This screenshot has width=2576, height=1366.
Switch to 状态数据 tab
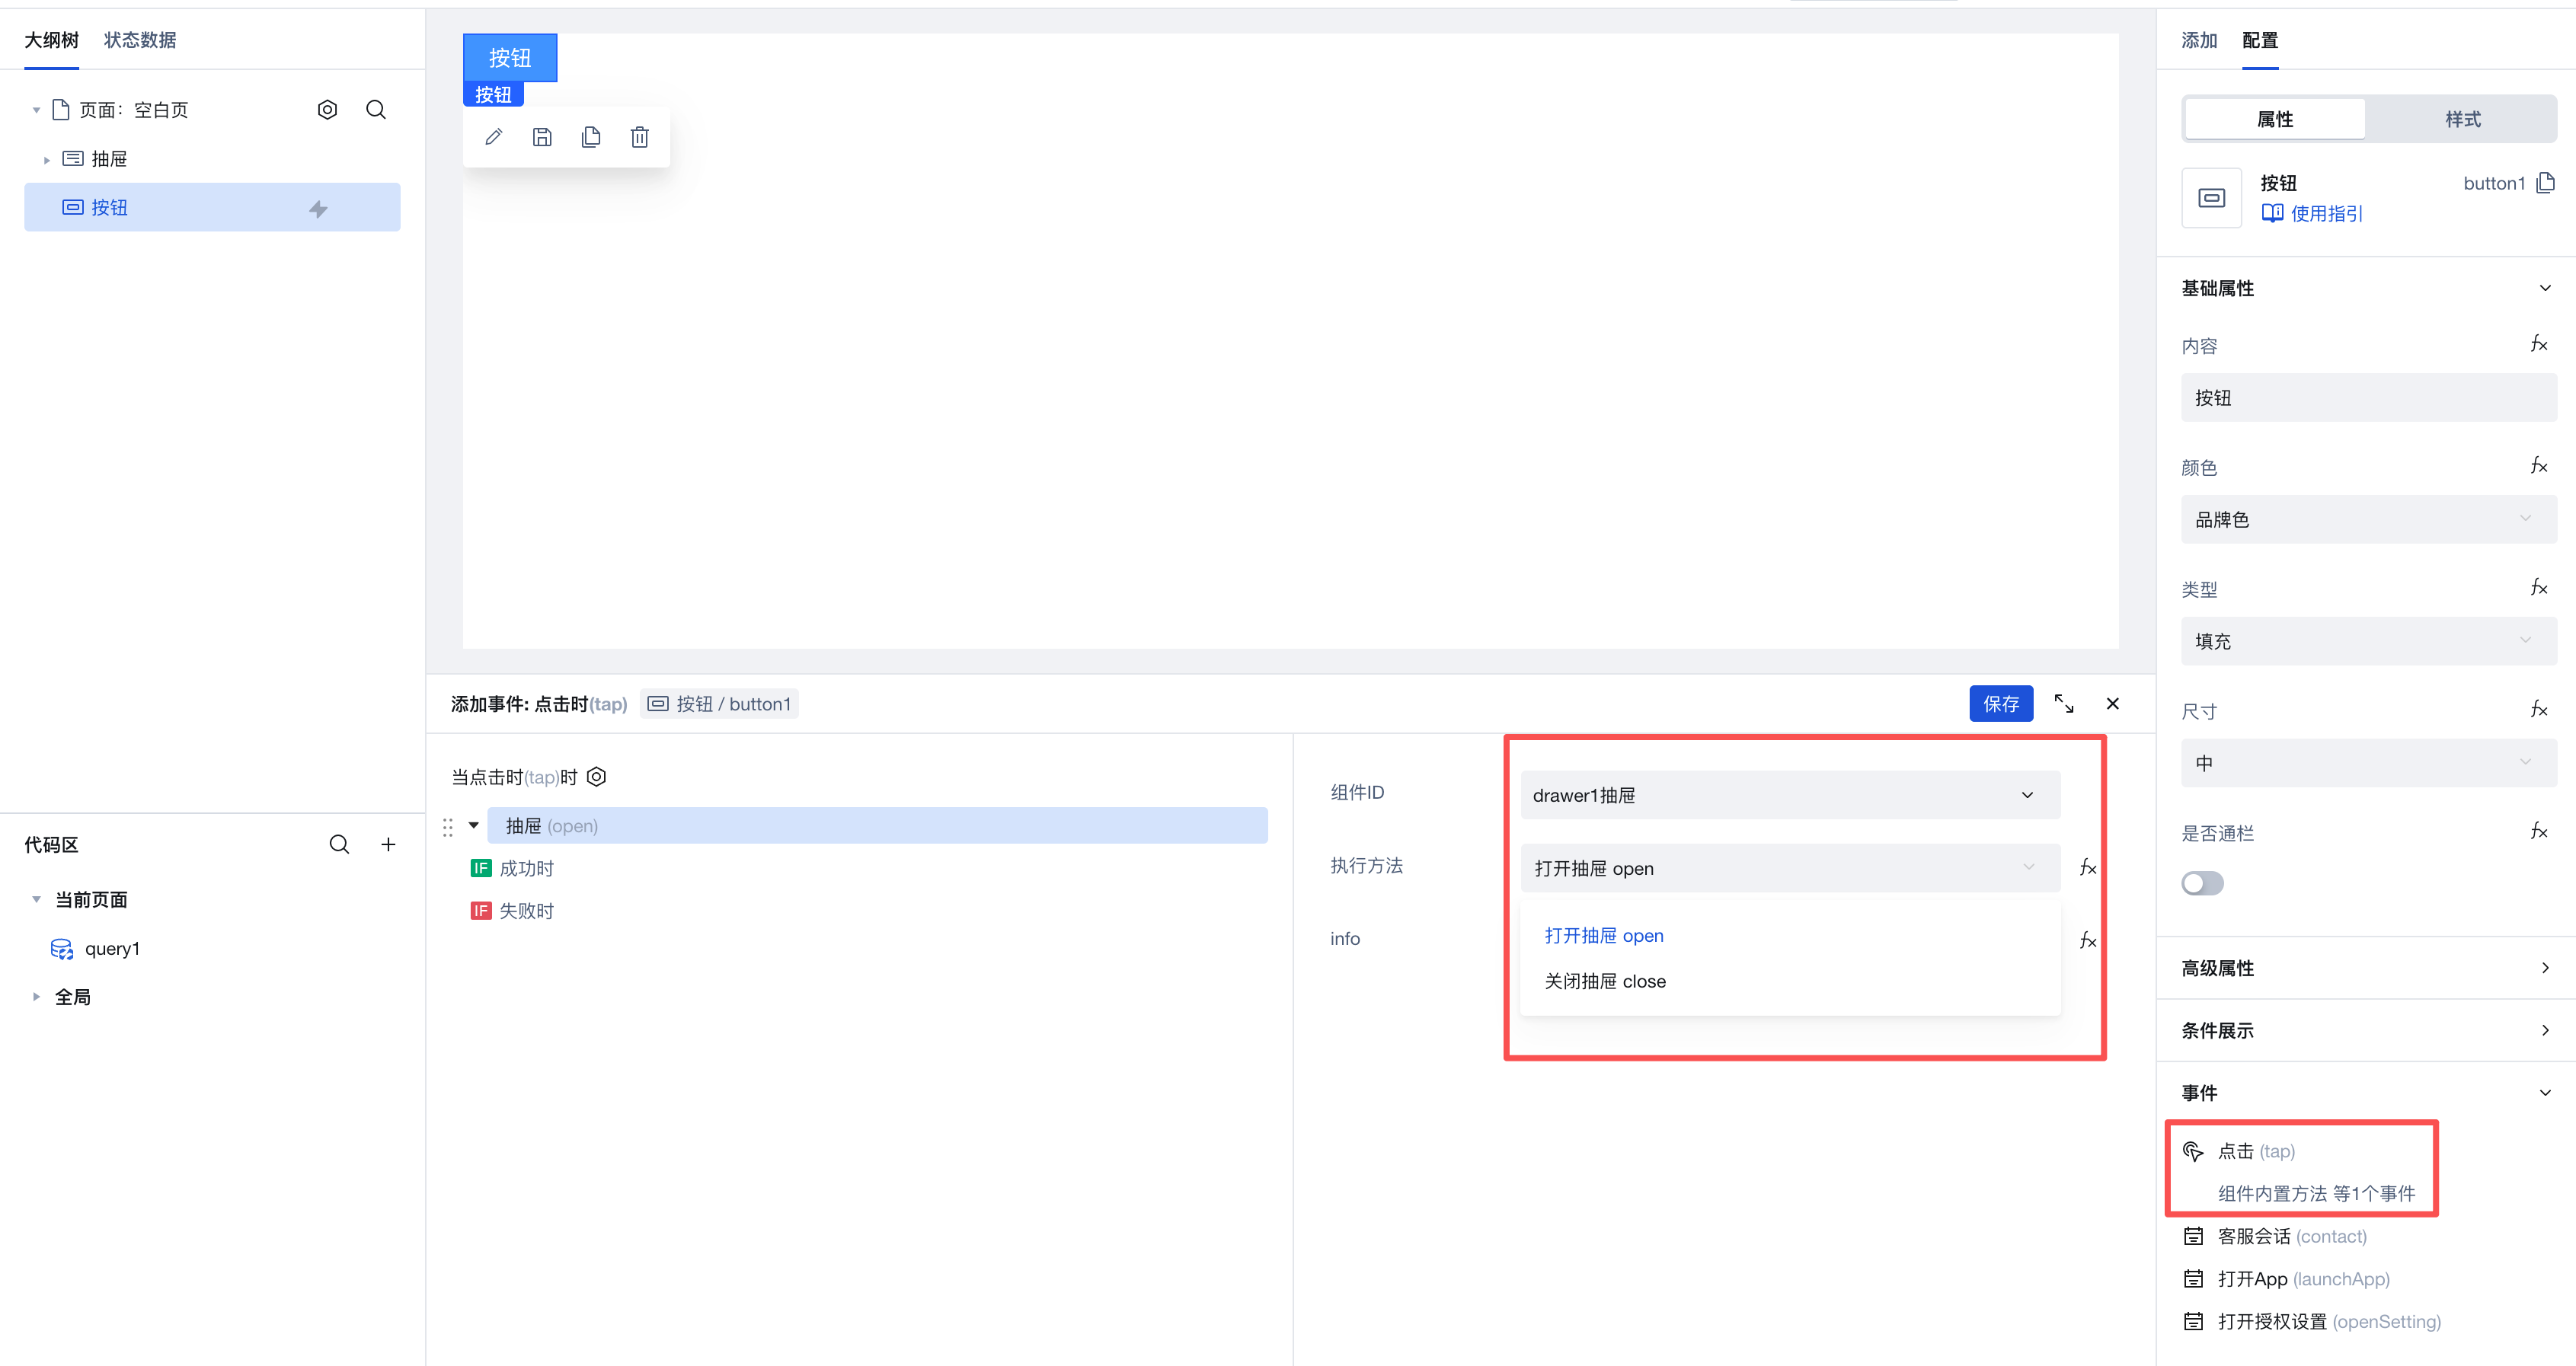(x=140, y=40)
